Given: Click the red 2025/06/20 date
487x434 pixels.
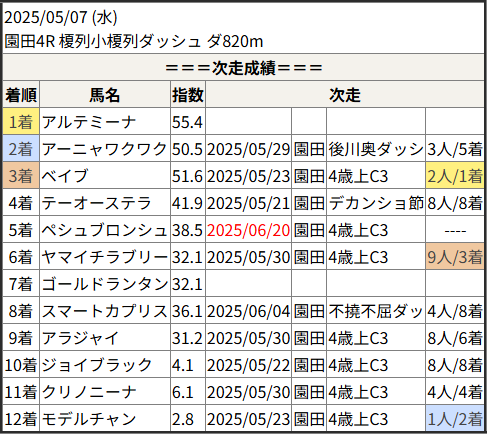Looking at the screenshot, I should point(248,230).
